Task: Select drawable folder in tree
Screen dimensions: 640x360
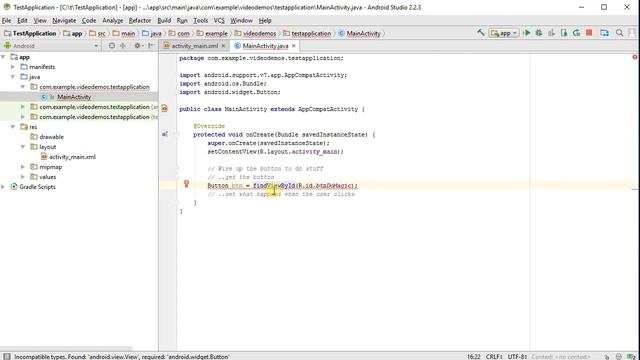Action: point(51,137)
